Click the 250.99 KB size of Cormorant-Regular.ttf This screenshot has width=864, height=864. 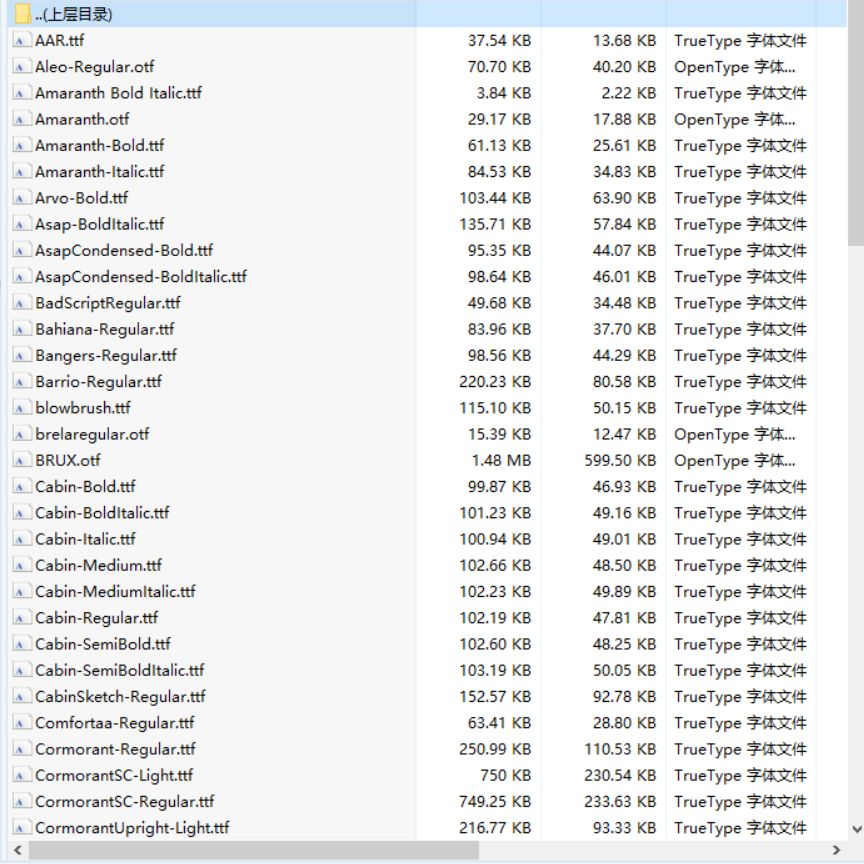(495, 749)
